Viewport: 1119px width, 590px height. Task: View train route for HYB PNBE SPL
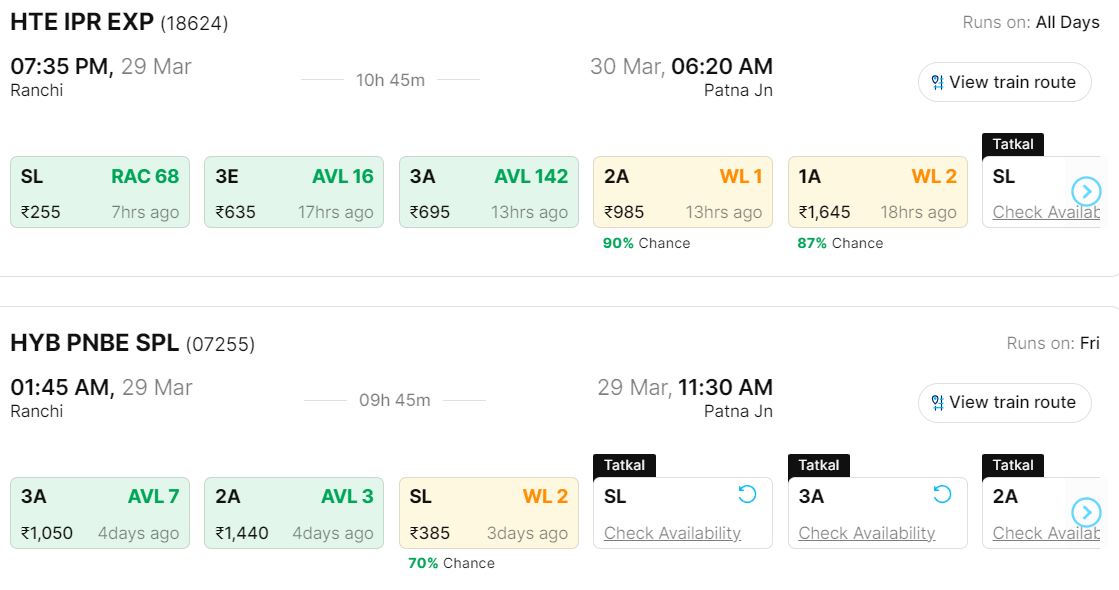(x=1004, y=402)
